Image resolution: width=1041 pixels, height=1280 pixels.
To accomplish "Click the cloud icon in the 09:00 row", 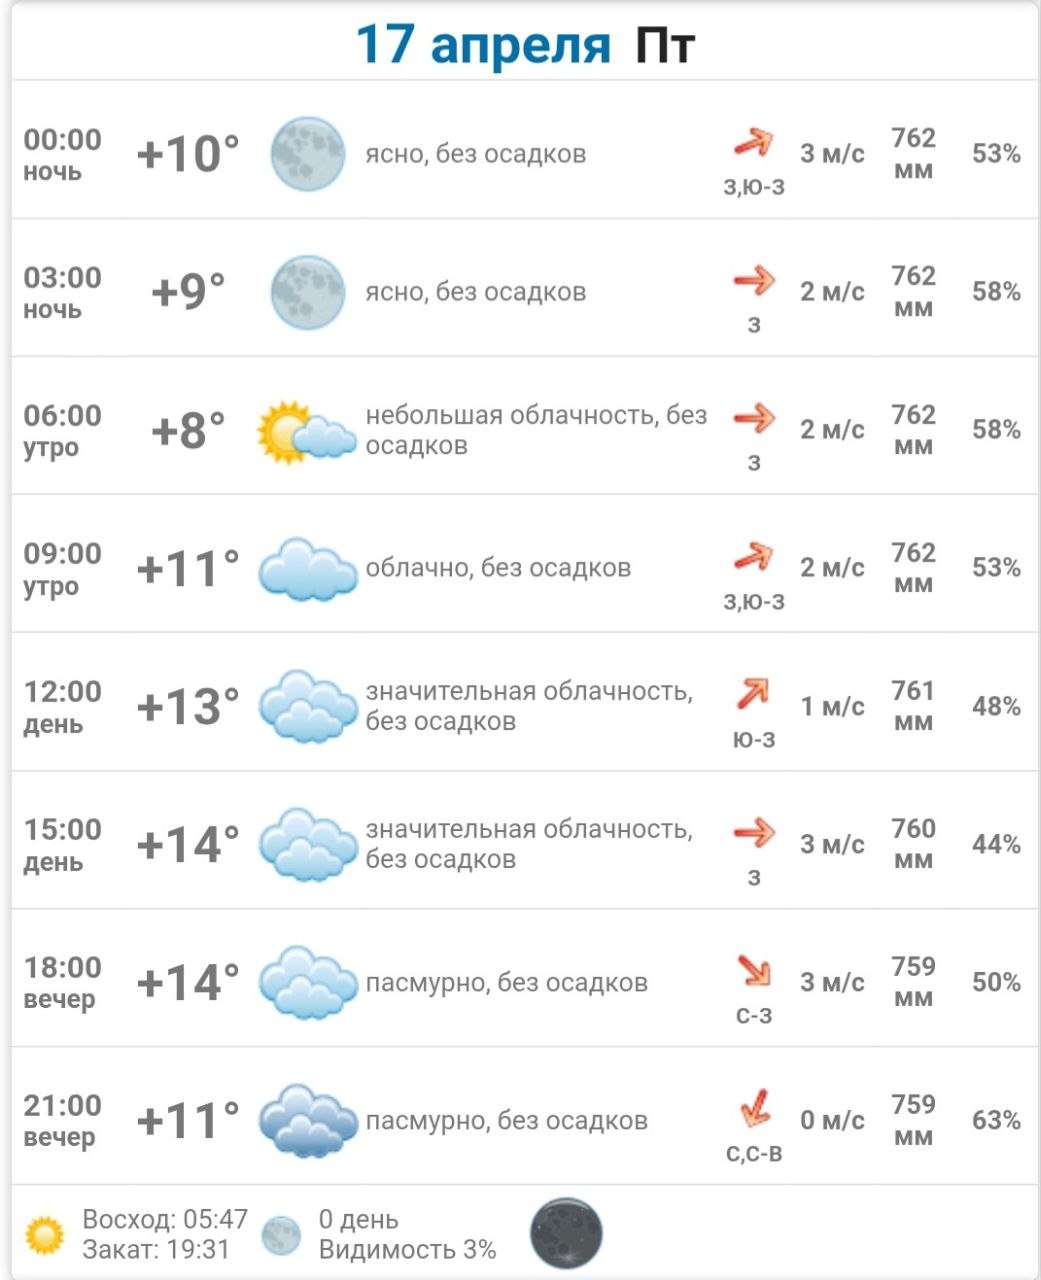I will click(307, 569).
